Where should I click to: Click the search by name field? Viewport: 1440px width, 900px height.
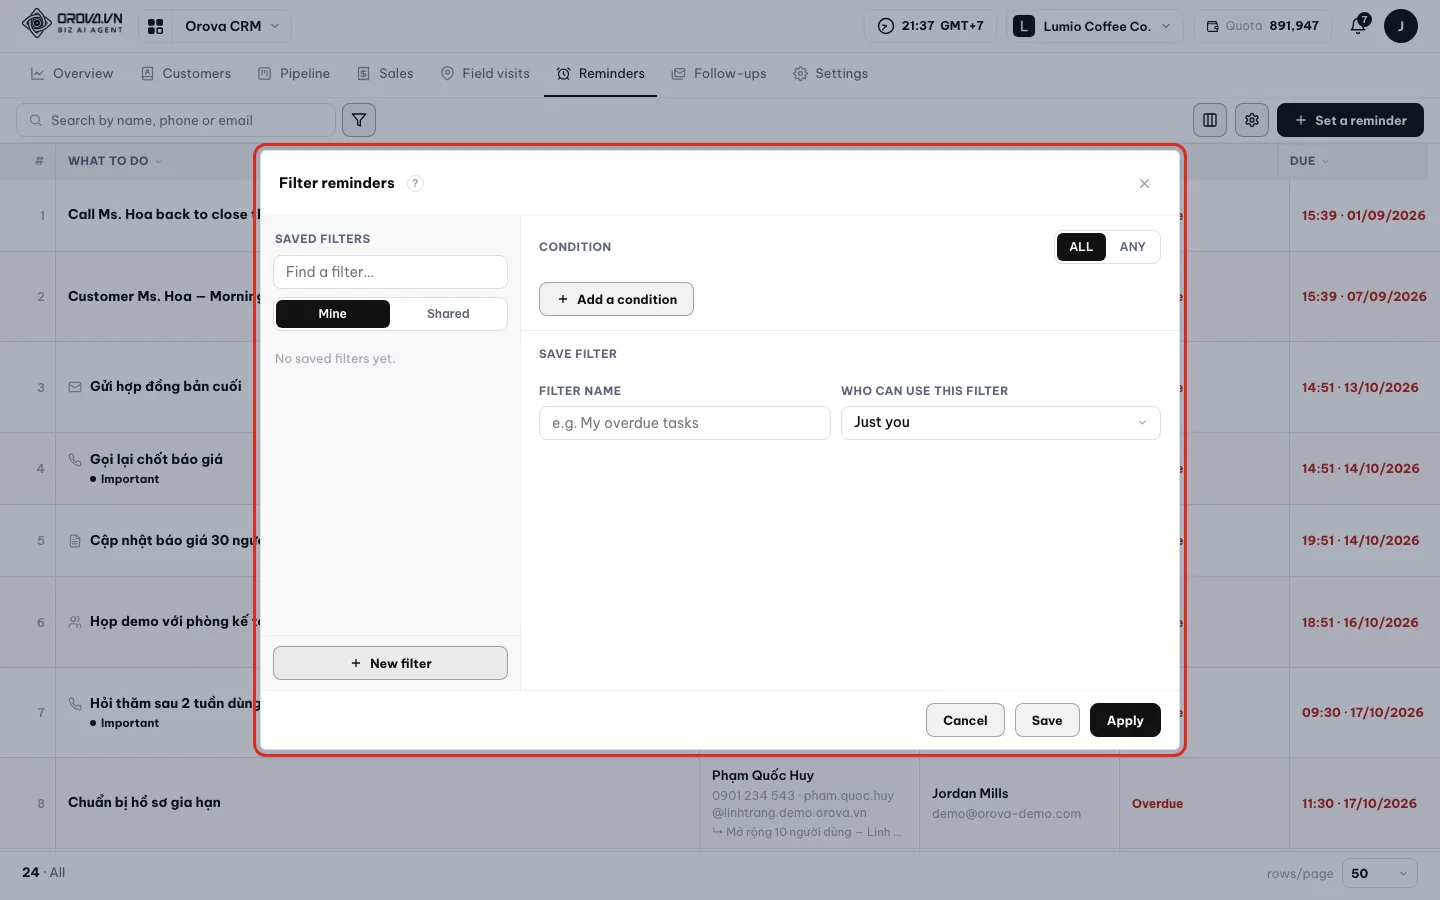click(176, 120)
